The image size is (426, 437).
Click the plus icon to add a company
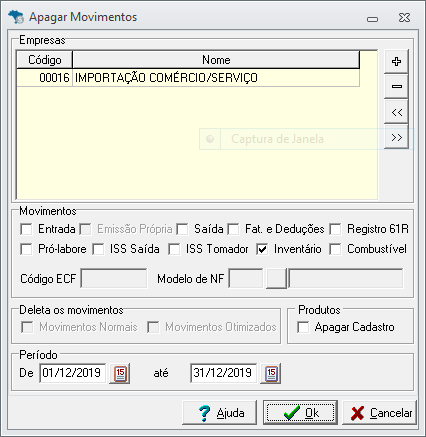click(396, 61)
